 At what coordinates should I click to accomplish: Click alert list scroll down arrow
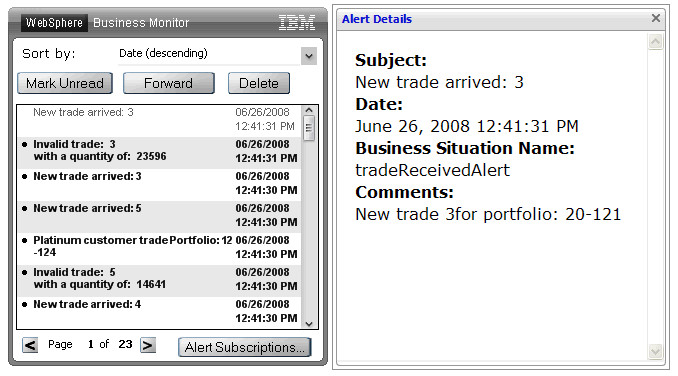pyautogui.click(x=309, y=323)
